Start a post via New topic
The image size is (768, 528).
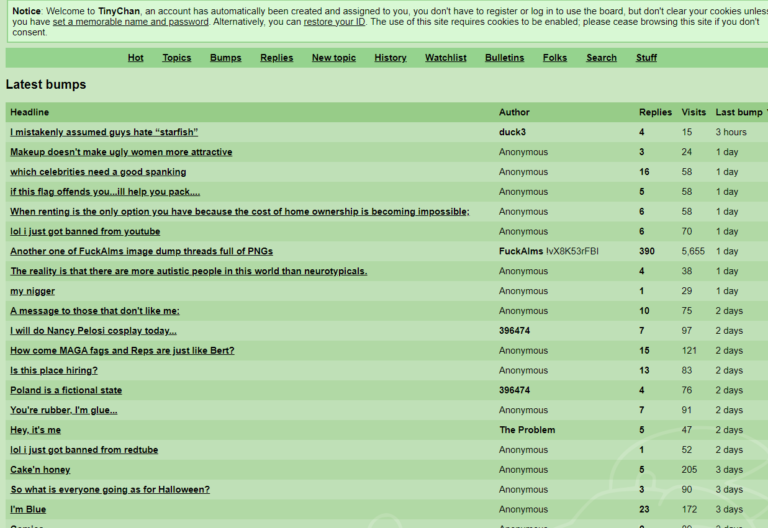click(334, 58)
